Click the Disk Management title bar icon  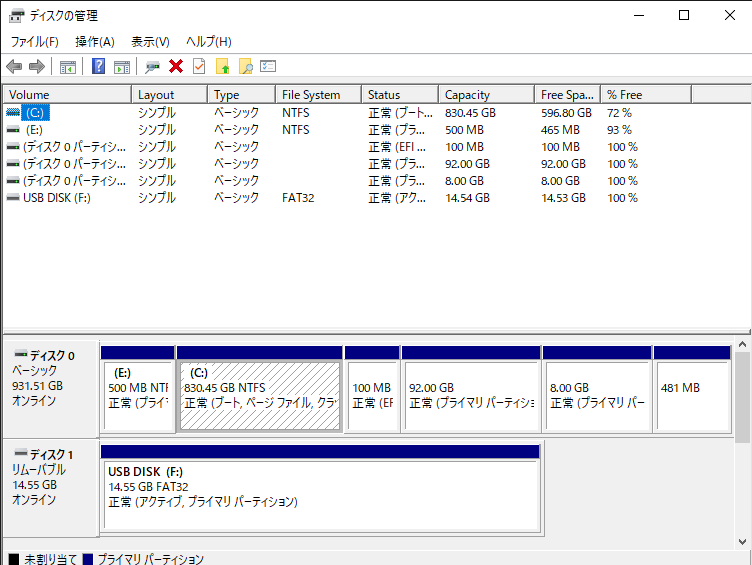[16, 15]
